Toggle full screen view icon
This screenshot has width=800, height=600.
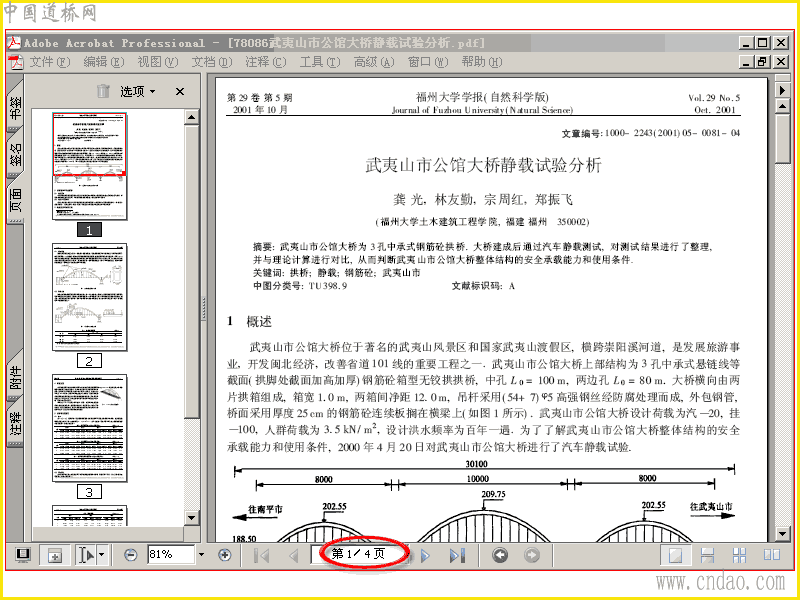(22, 555)
